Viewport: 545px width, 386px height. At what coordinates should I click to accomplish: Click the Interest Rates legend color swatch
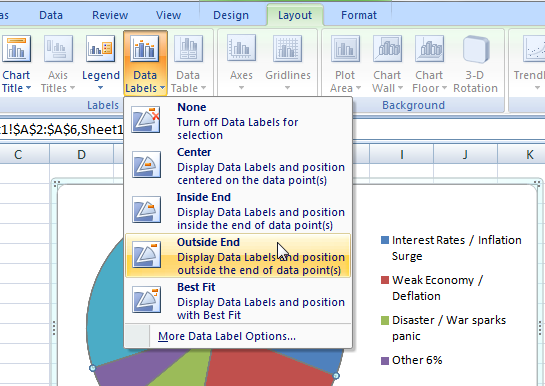point(385,240)
